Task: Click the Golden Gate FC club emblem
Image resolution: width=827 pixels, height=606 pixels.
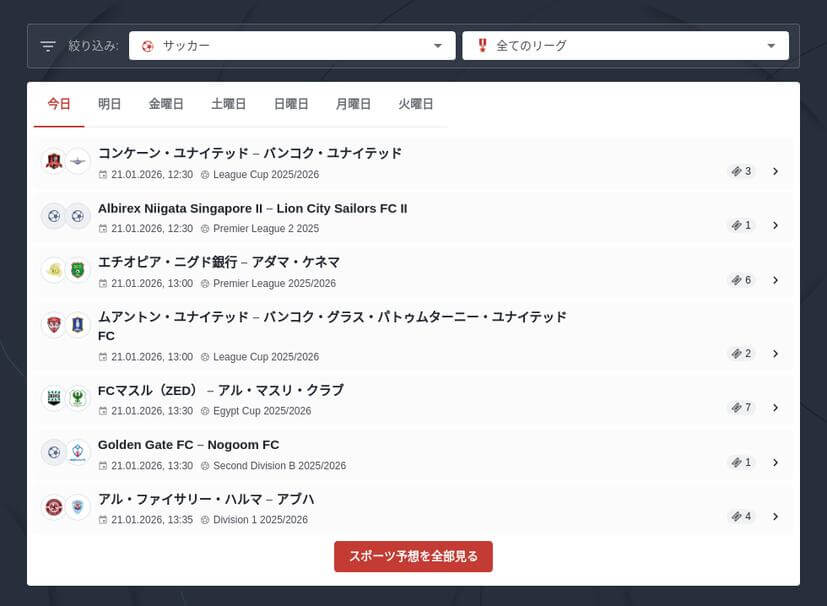Action: pos(55,452)
